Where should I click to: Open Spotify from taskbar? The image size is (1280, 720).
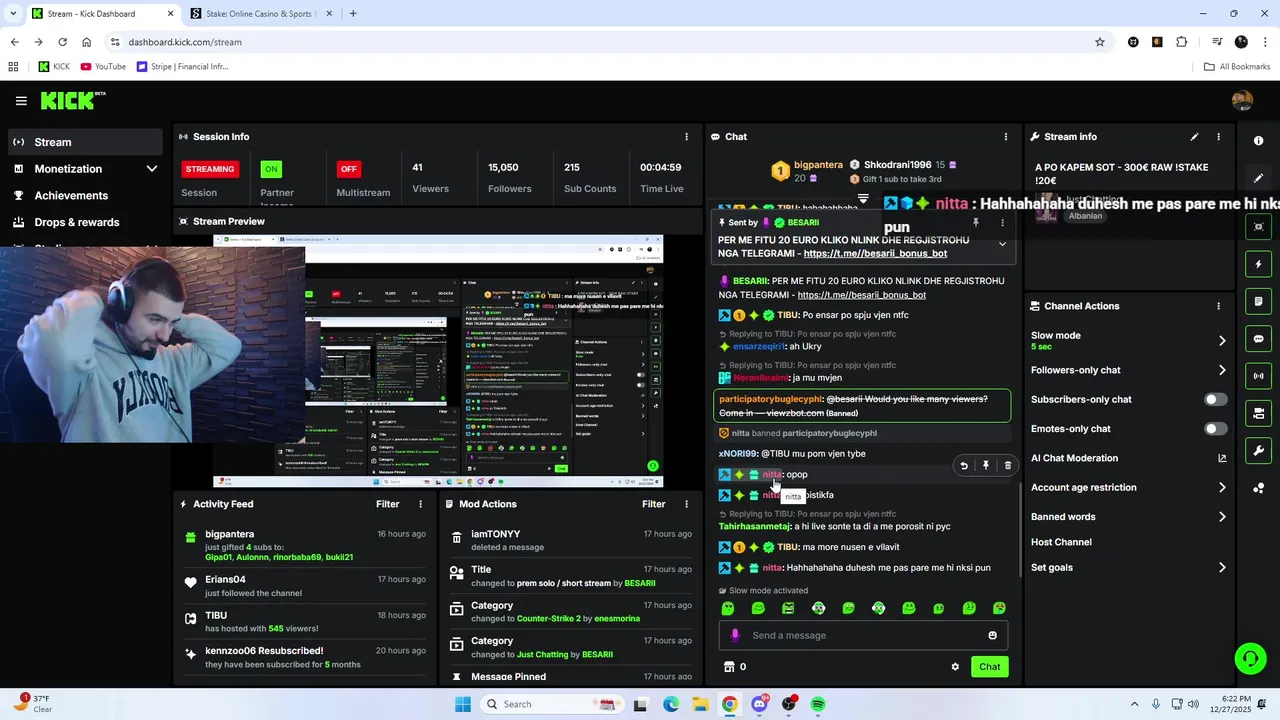(818, 704)
